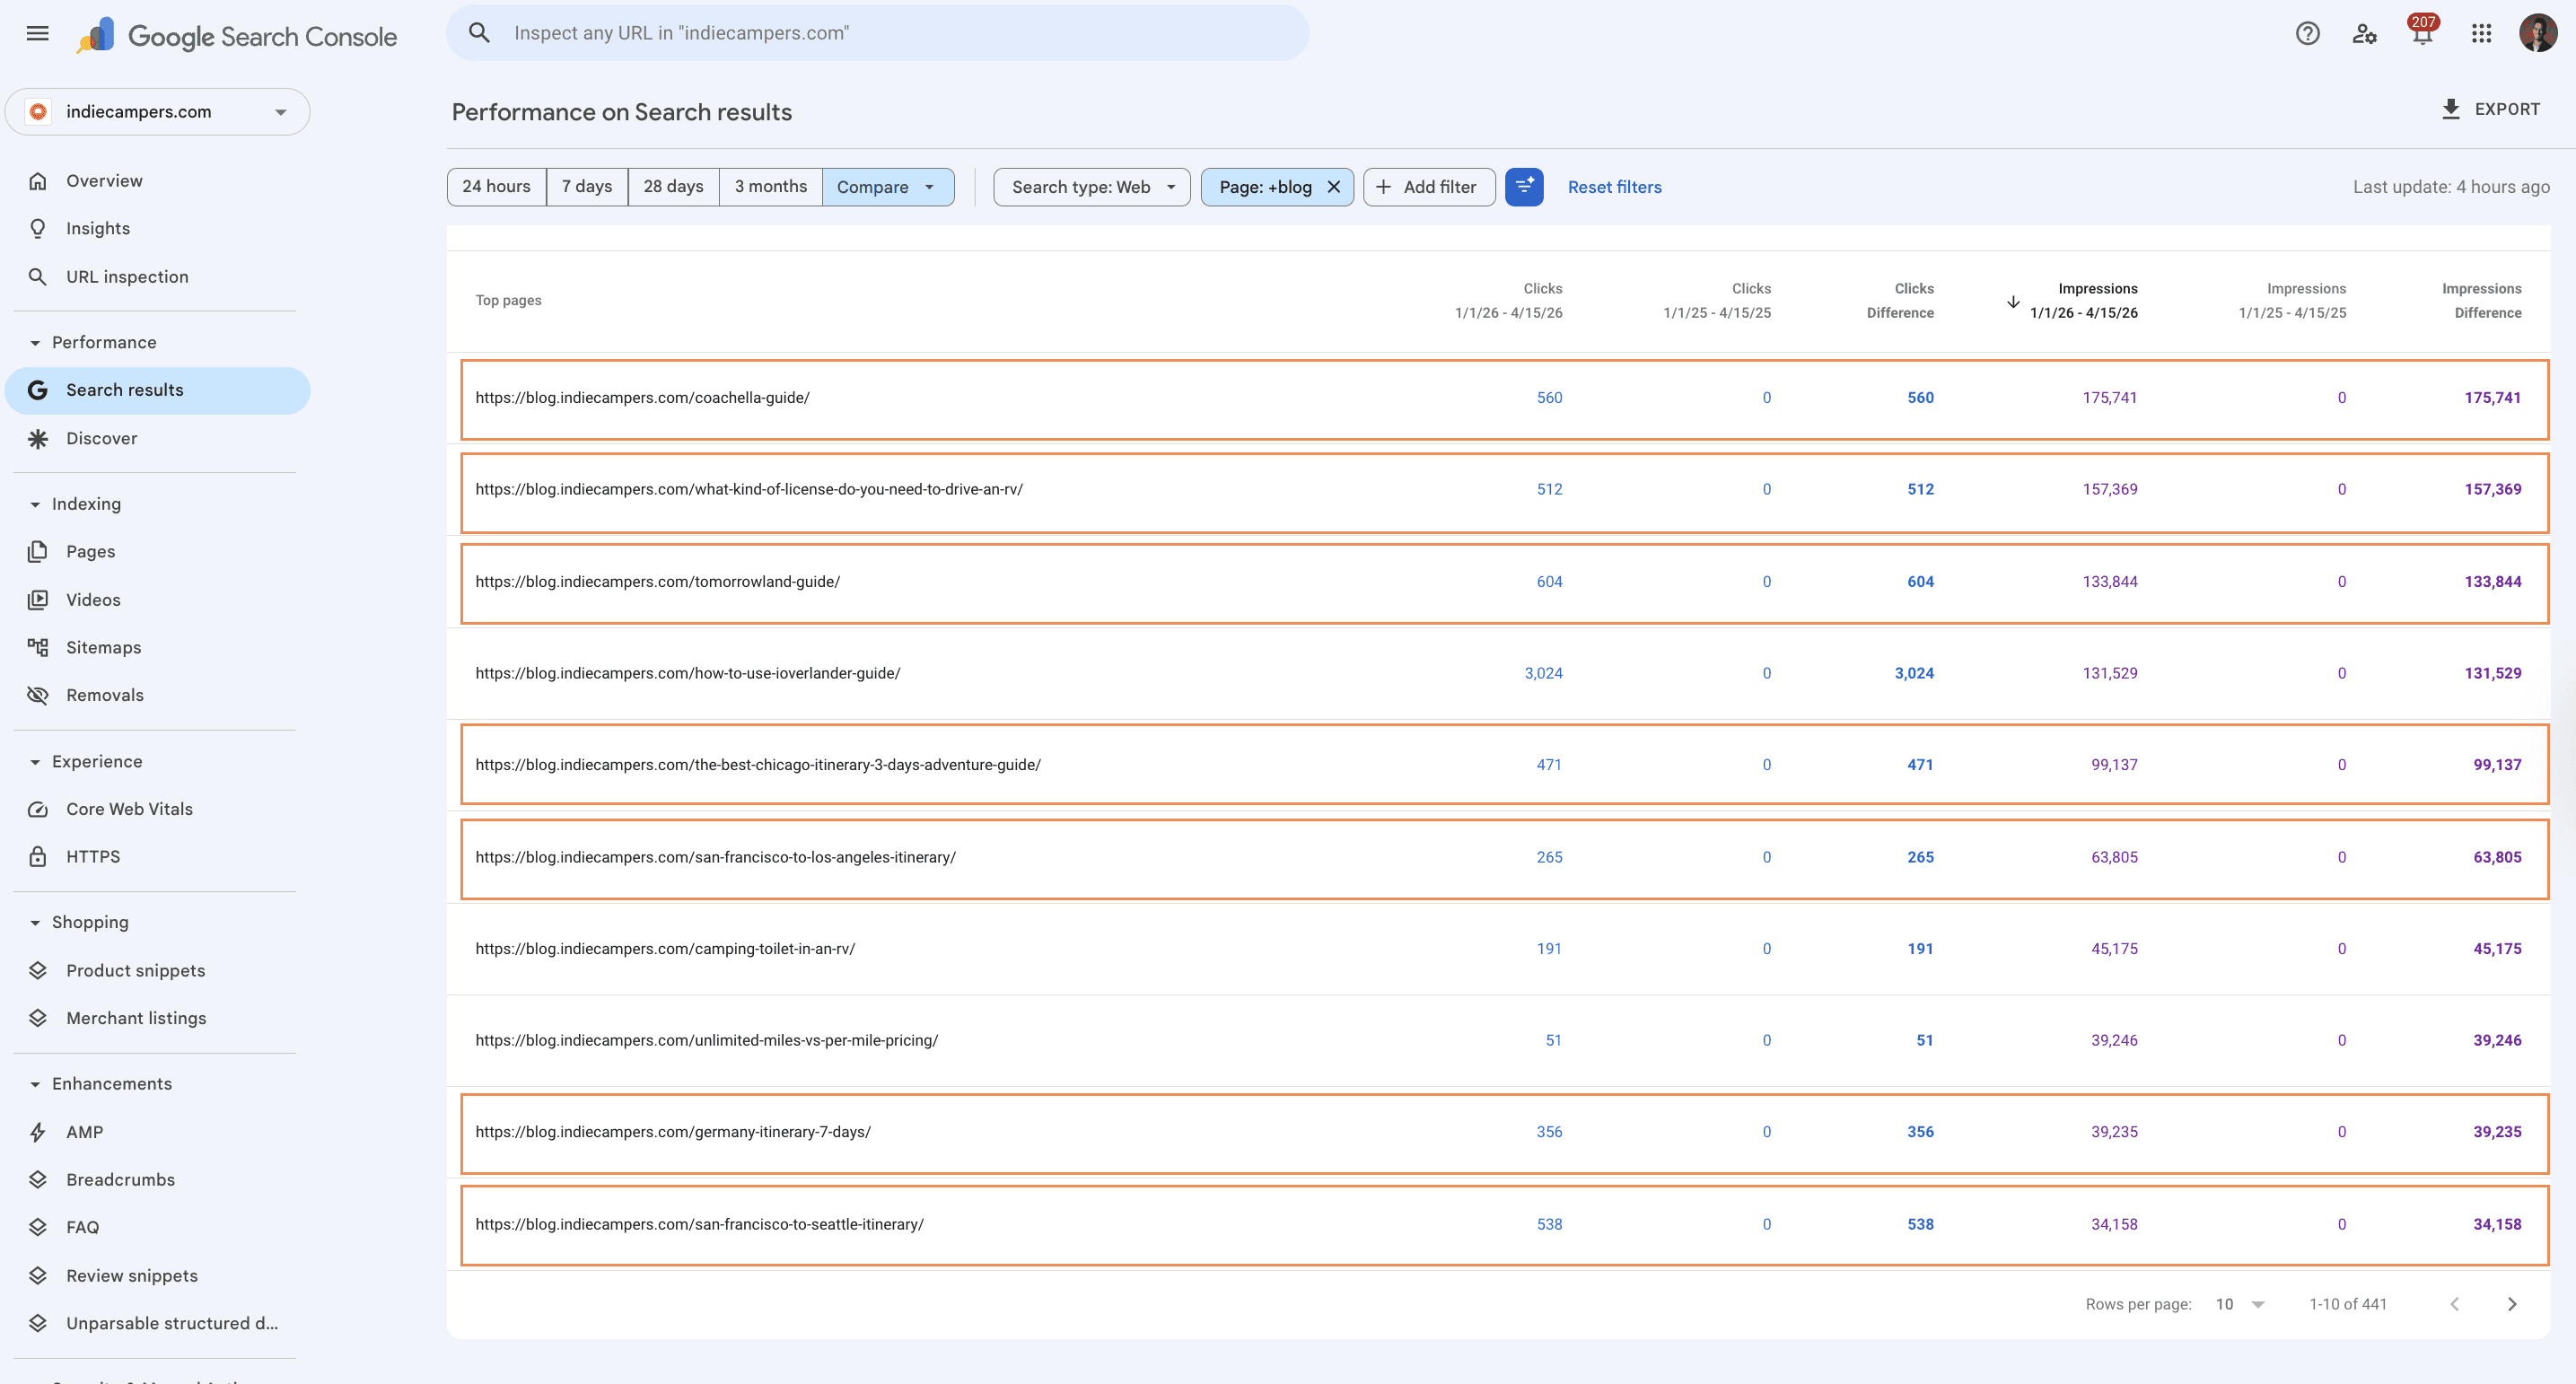Click the Export download icon
The width and height of the screenshot is (2576, 1384).
2450,109
